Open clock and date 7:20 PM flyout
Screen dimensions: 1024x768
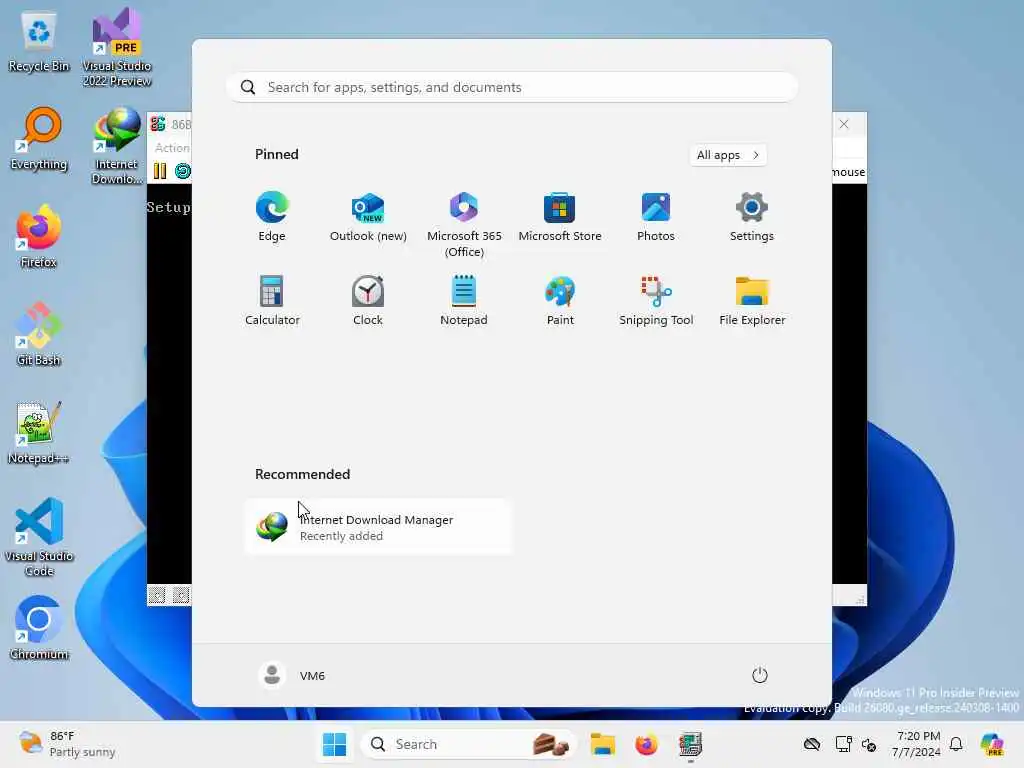917,744
